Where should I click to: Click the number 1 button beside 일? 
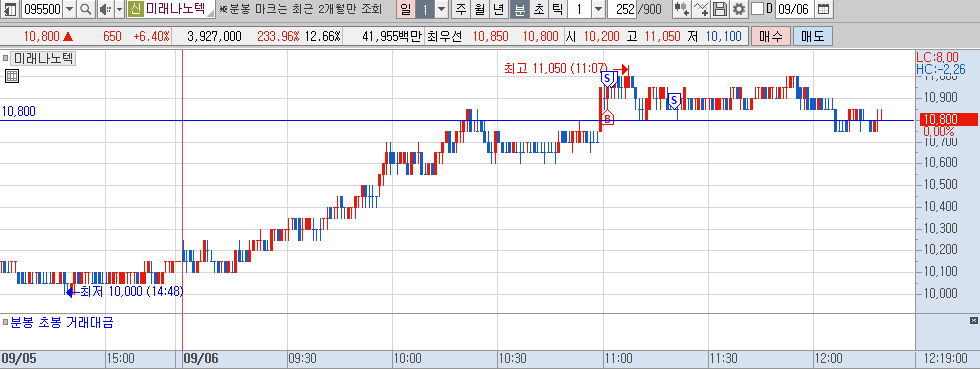425,9
